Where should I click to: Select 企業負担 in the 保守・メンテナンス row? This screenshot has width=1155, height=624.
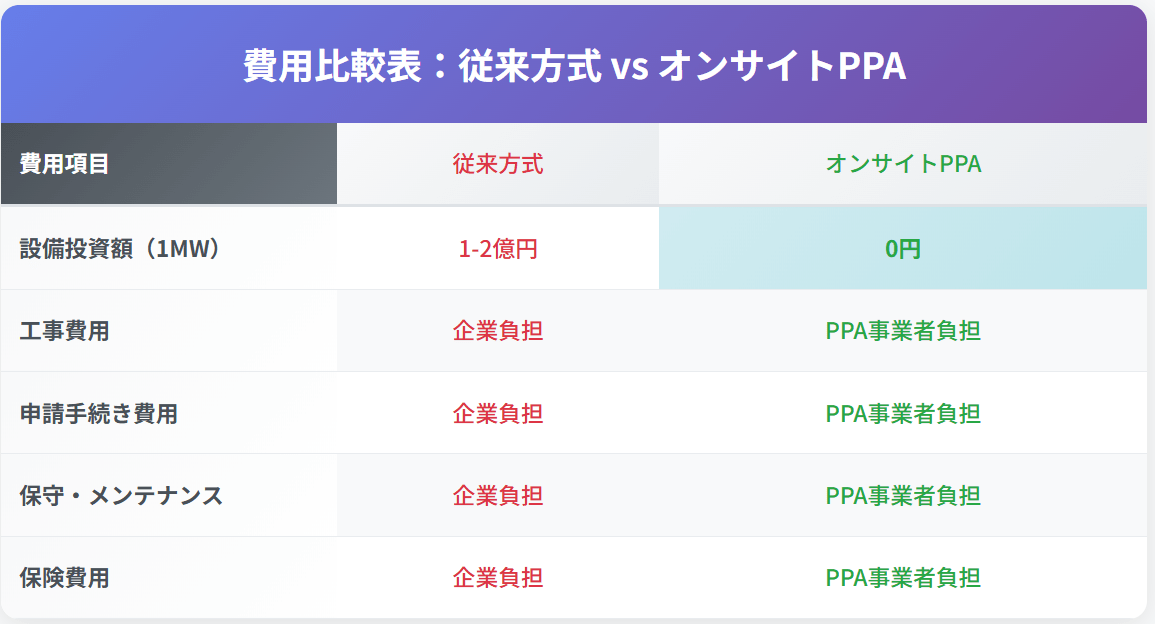498,495
